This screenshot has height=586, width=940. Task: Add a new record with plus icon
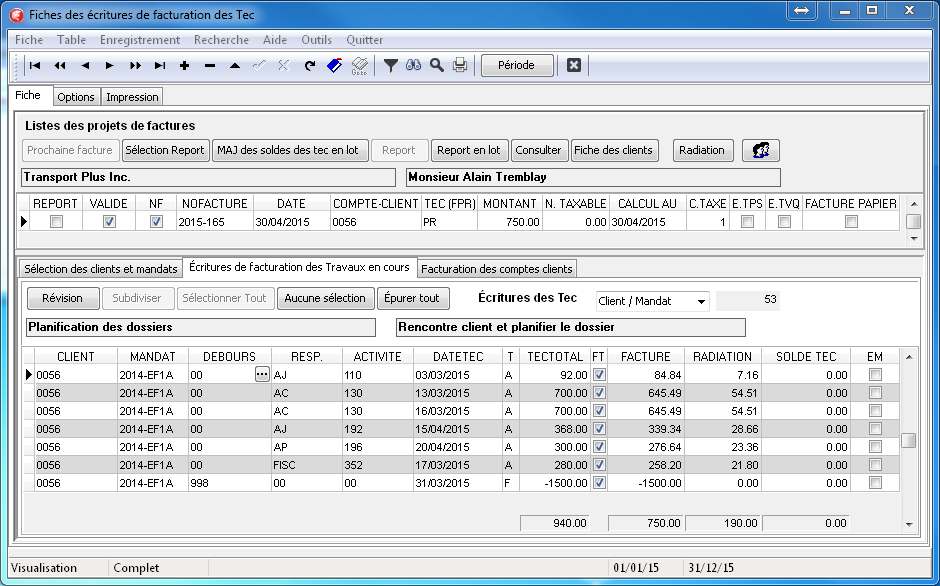pyautogui.click(x=185, y=65)
